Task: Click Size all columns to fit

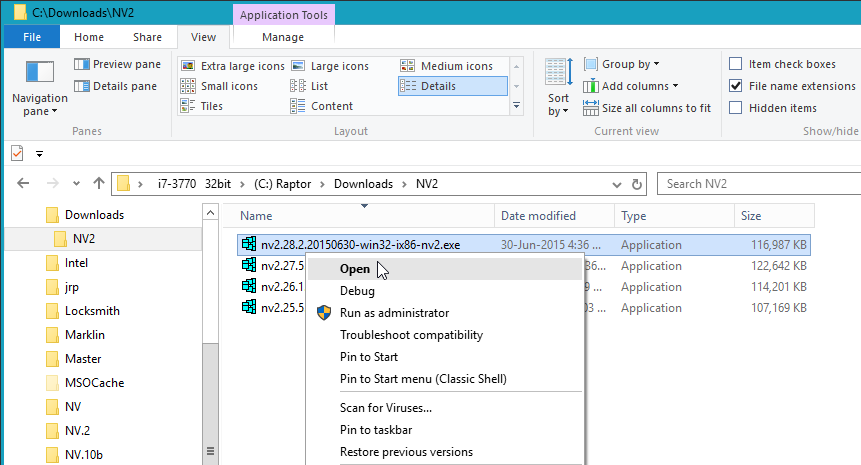Action: point(647,108)
